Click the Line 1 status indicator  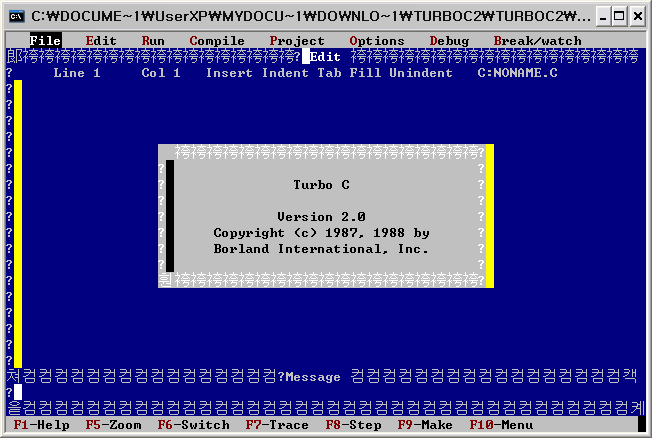tap(77, 73)
